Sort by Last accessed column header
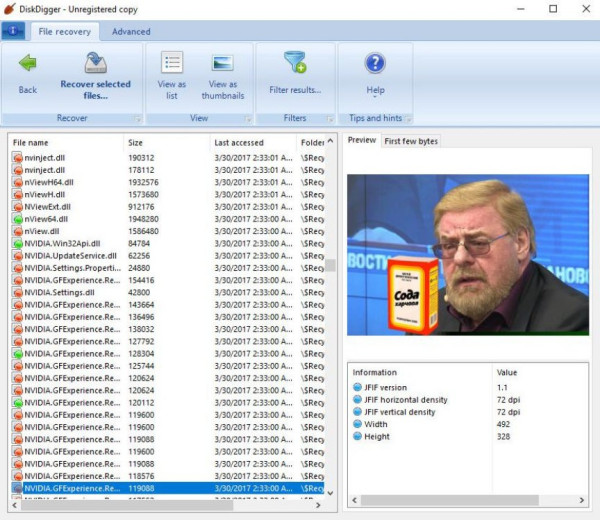600x520 pixels. (x=239, y=143)
